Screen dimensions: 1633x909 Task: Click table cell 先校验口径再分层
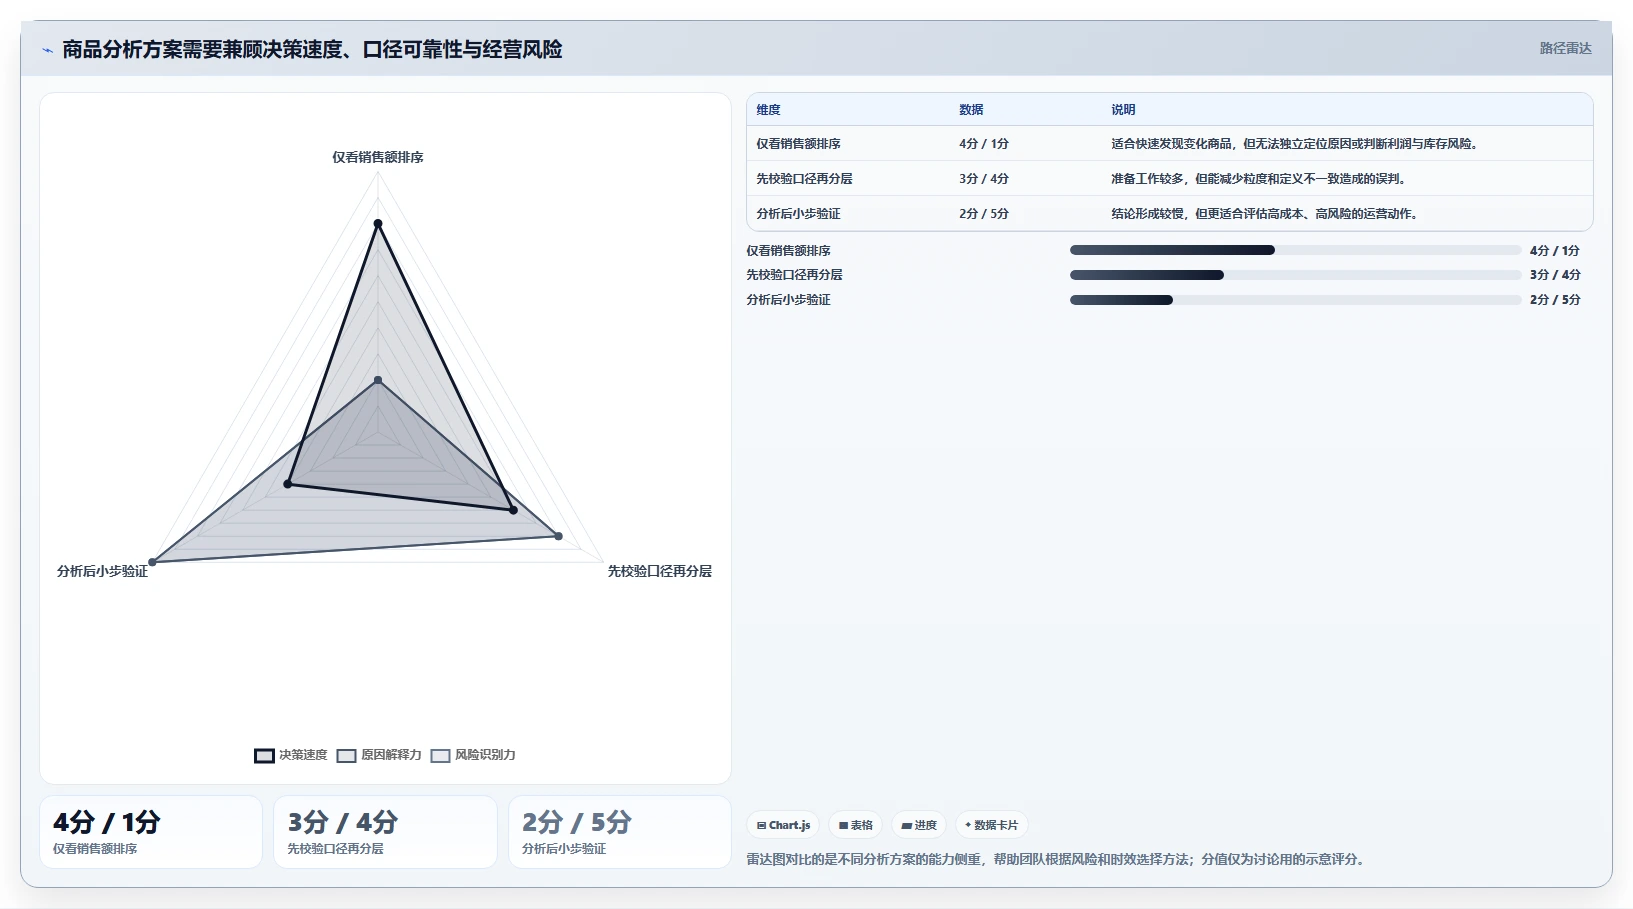pyautogui.click(x=804, y=179)
